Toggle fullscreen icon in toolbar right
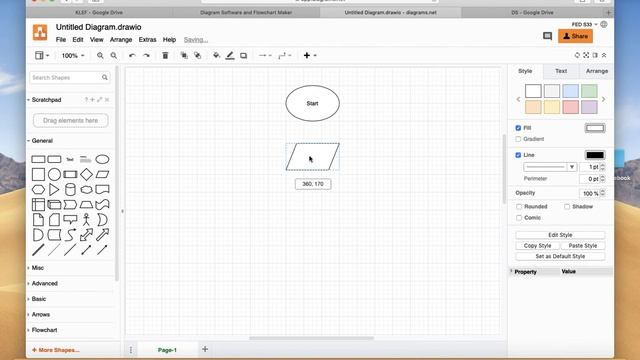 (586, 55)
